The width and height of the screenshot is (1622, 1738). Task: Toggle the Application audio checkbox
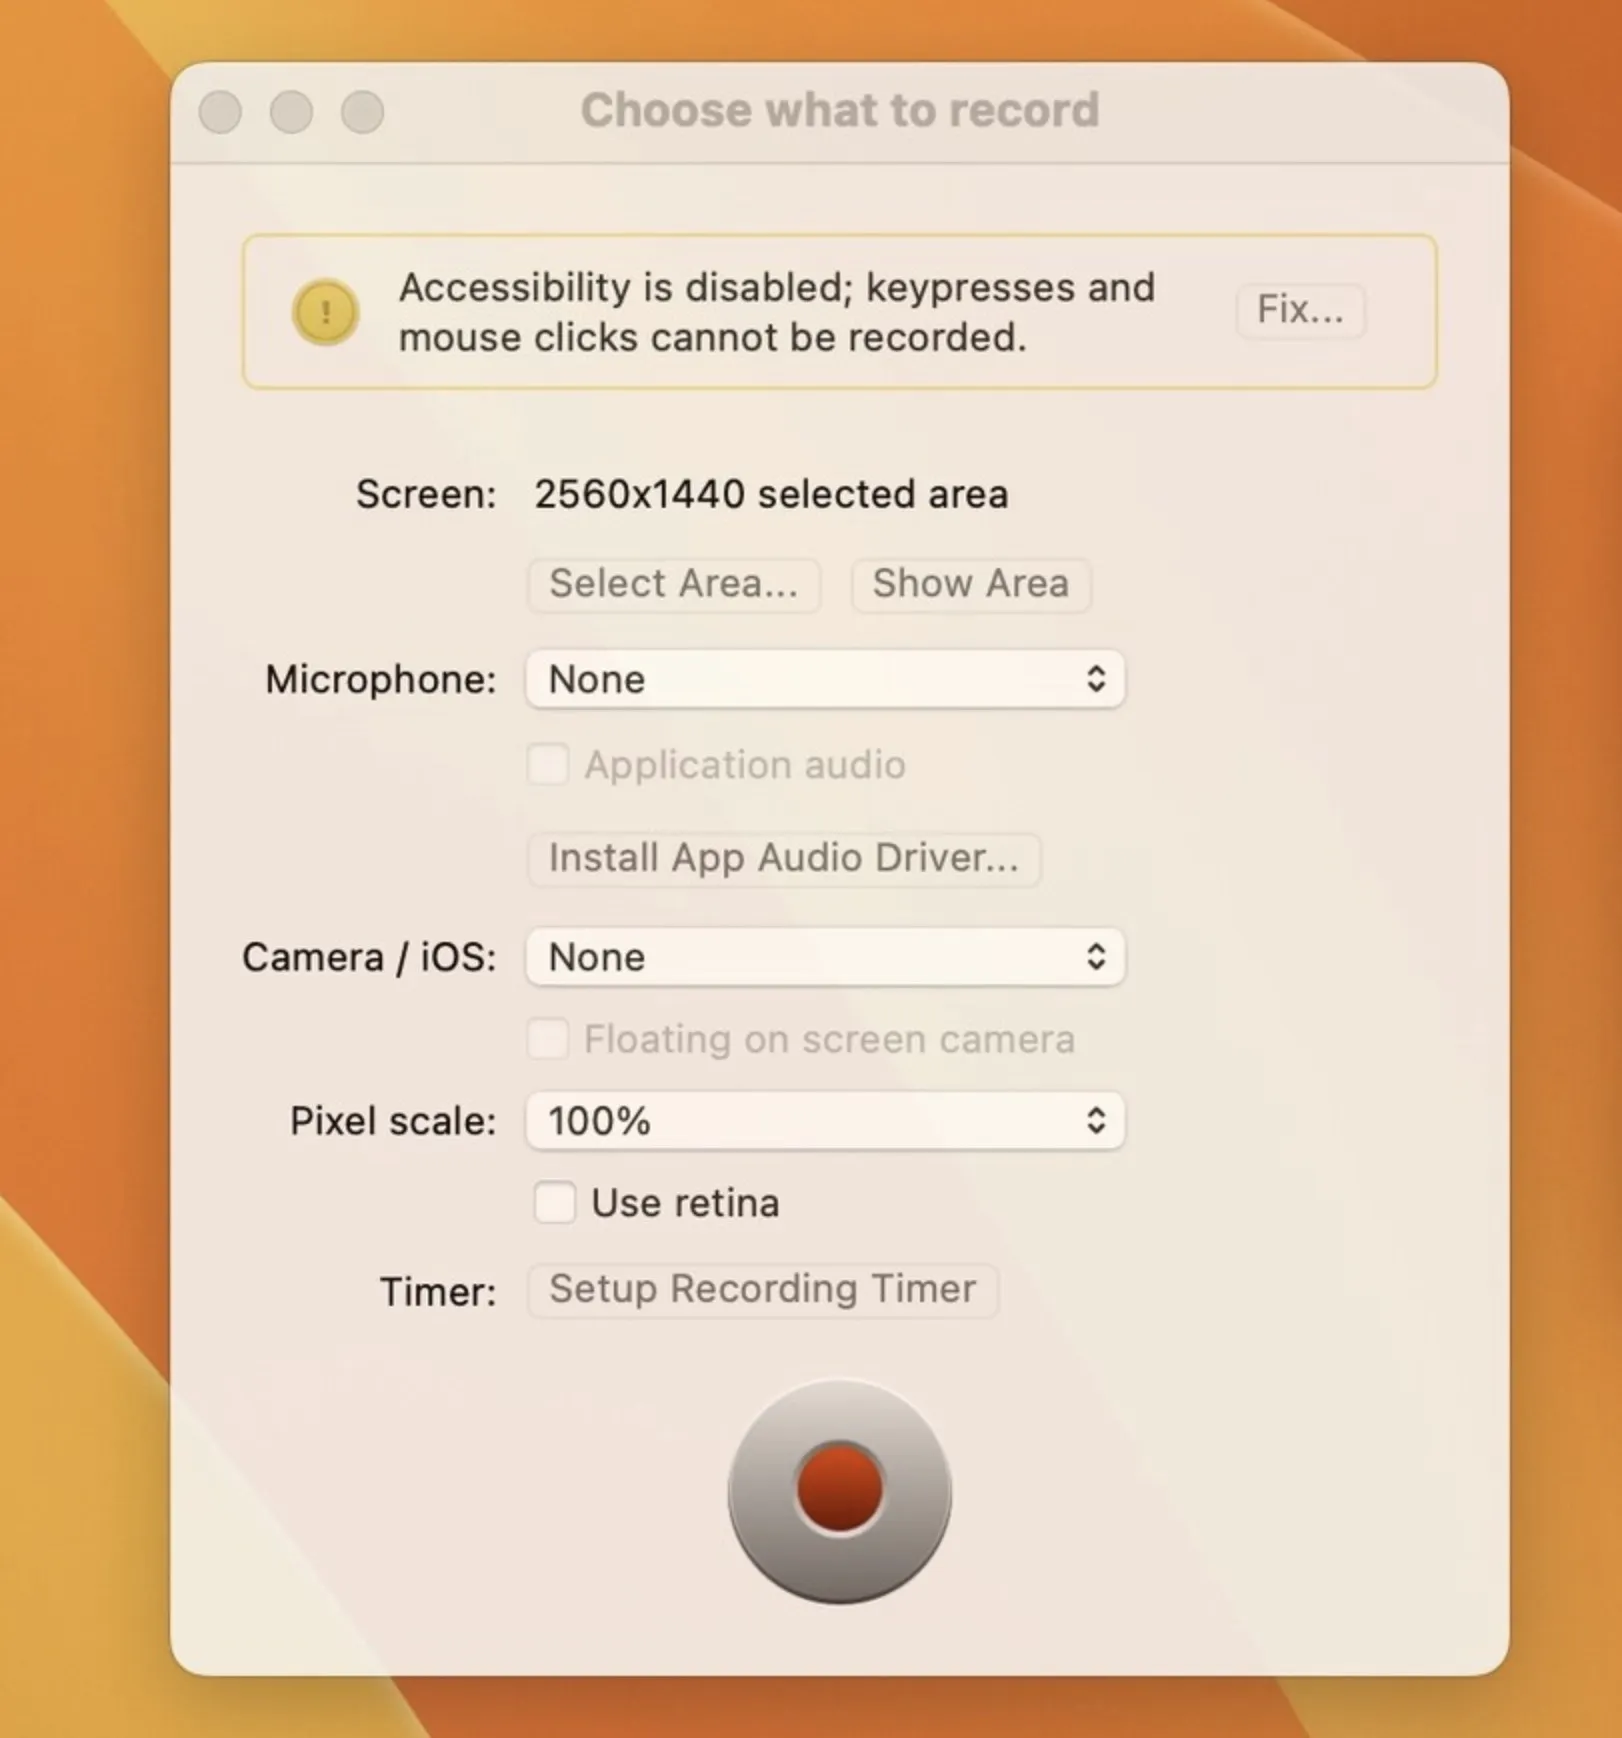click(x=548, y=765)
